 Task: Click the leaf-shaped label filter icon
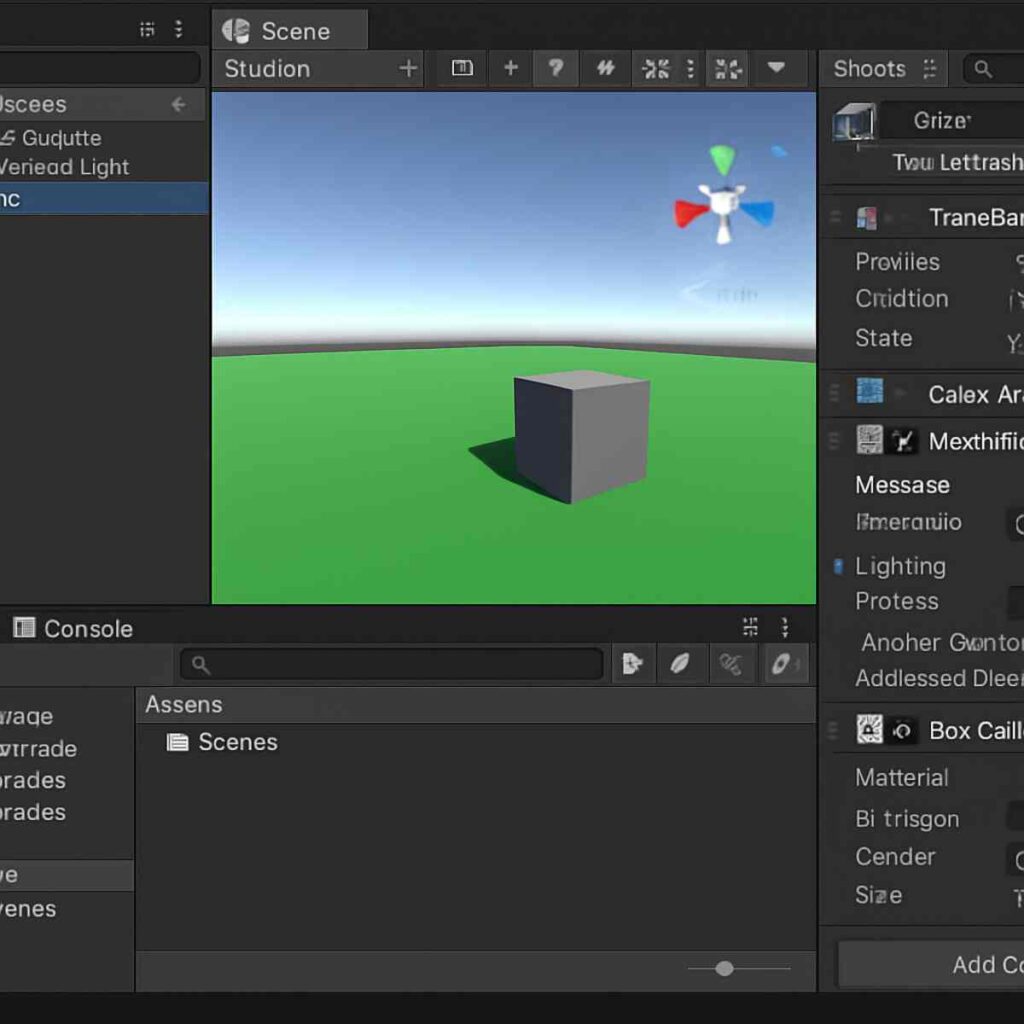[x=680, y=664]
